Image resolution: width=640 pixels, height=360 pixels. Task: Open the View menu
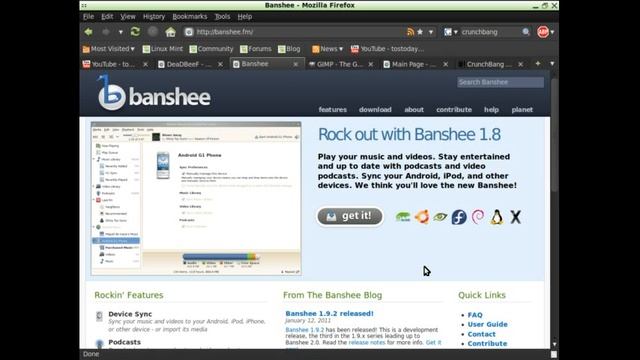[128, 17]
